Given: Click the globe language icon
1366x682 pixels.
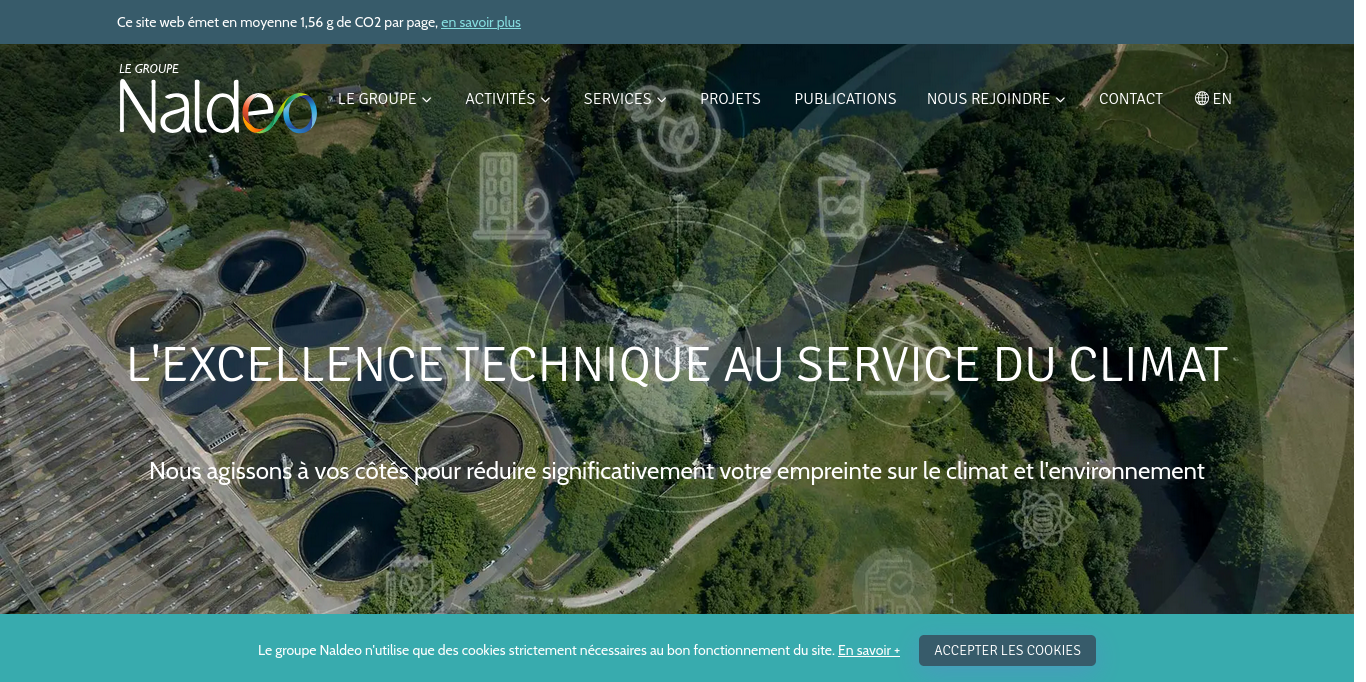Looking at the screenshot, I should point(1202,99).
